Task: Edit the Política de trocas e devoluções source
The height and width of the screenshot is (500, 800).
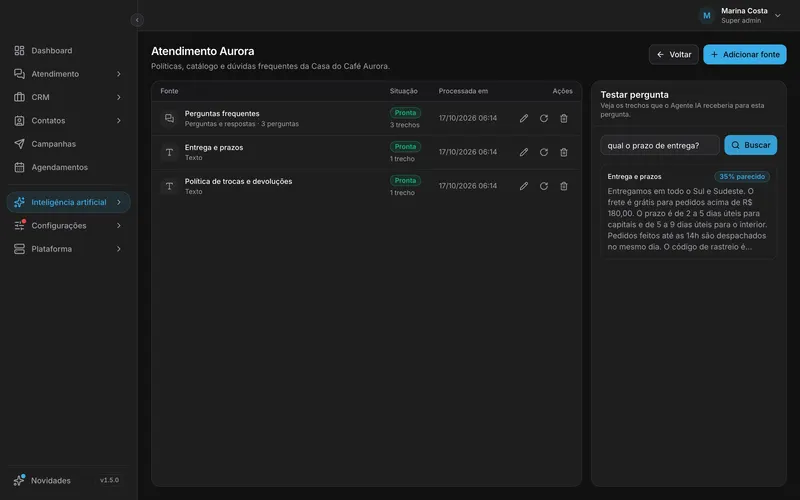Action: click(524, 186)
